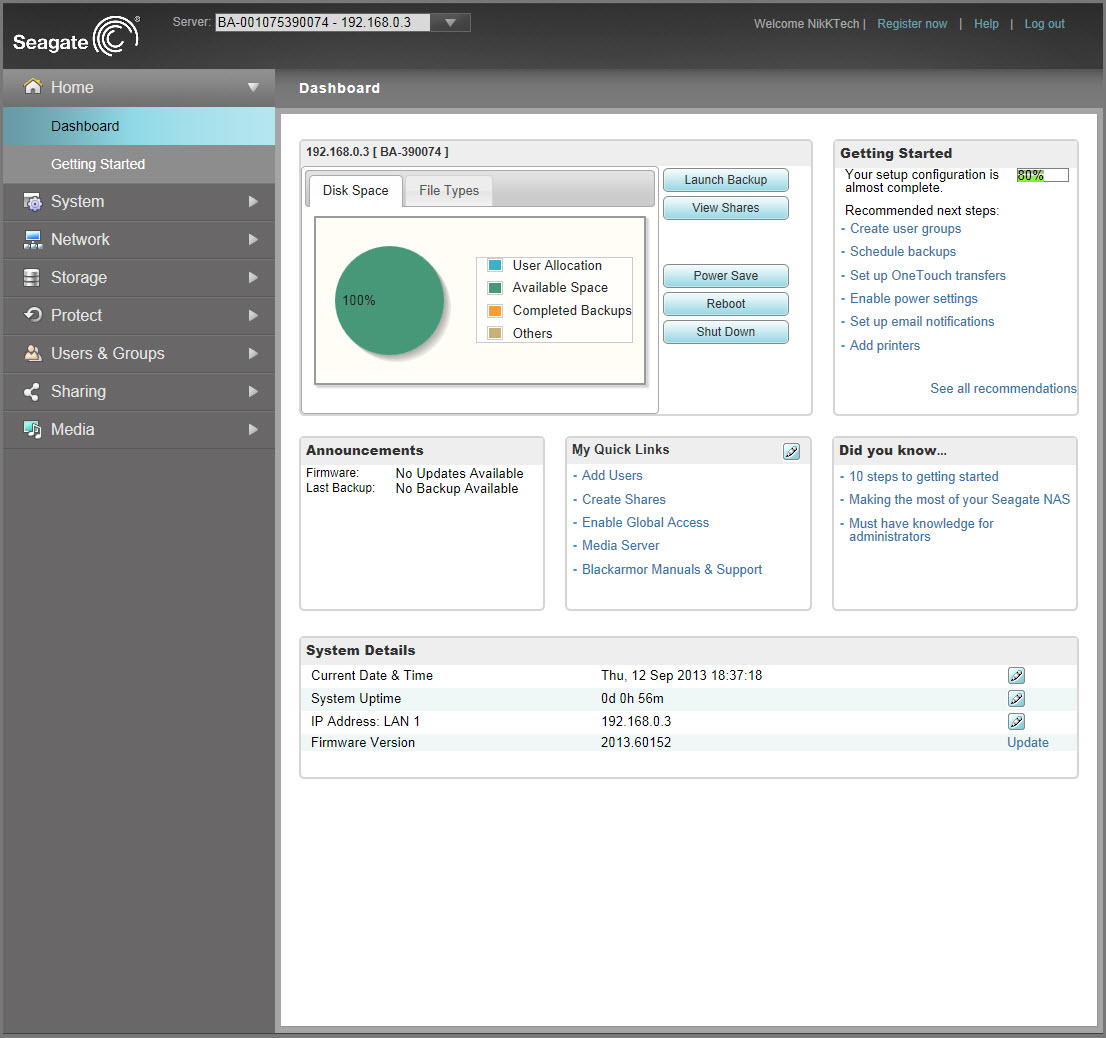Open Add printers link

click(885, 346)
